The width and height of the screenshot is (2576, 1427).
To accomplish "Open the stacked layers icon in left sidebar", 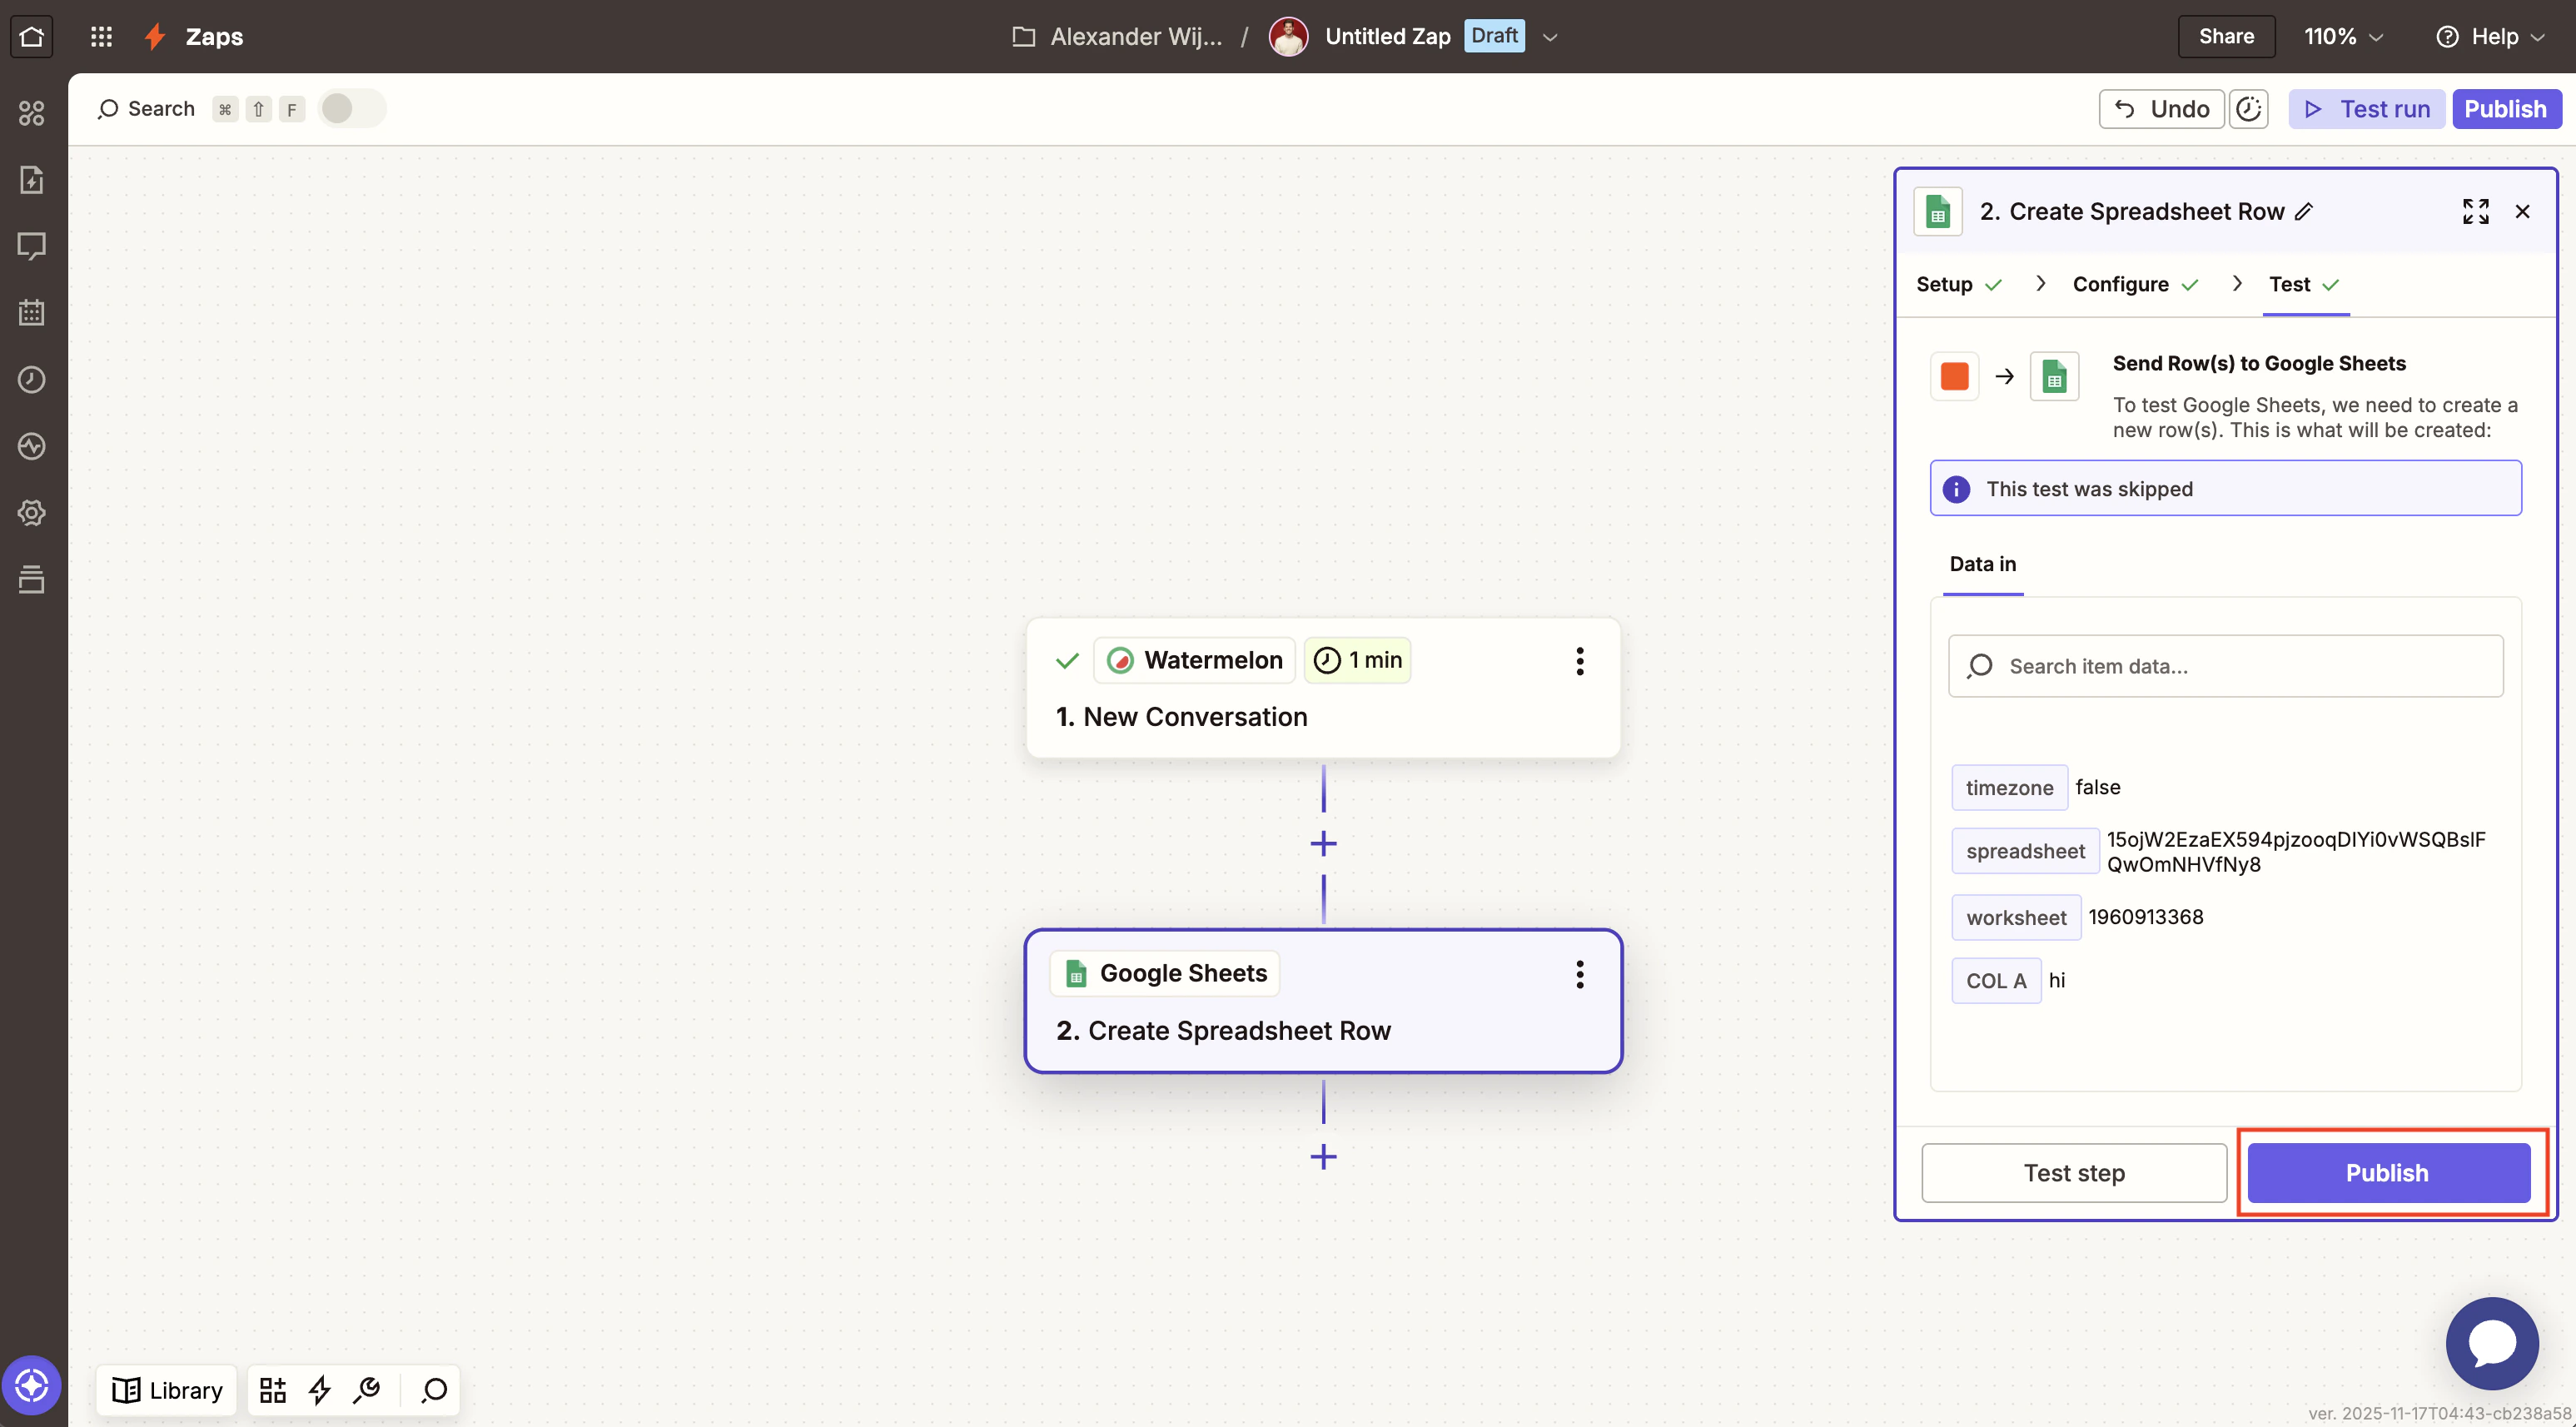I will [32, 579].
